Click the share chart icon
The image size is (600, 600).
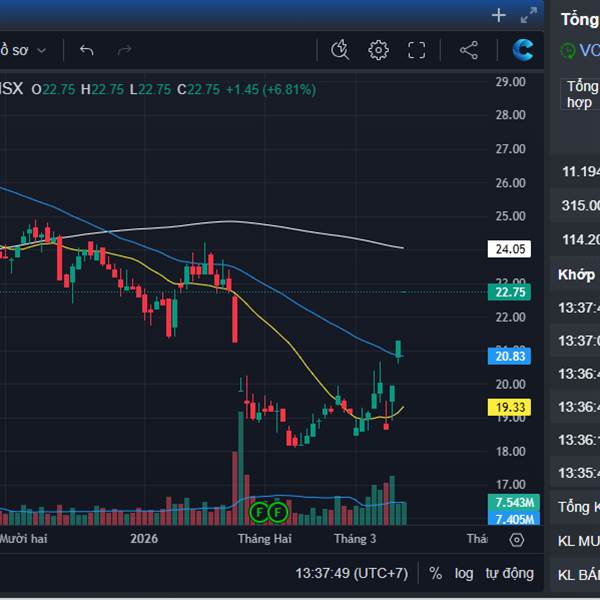pos(468,50)
